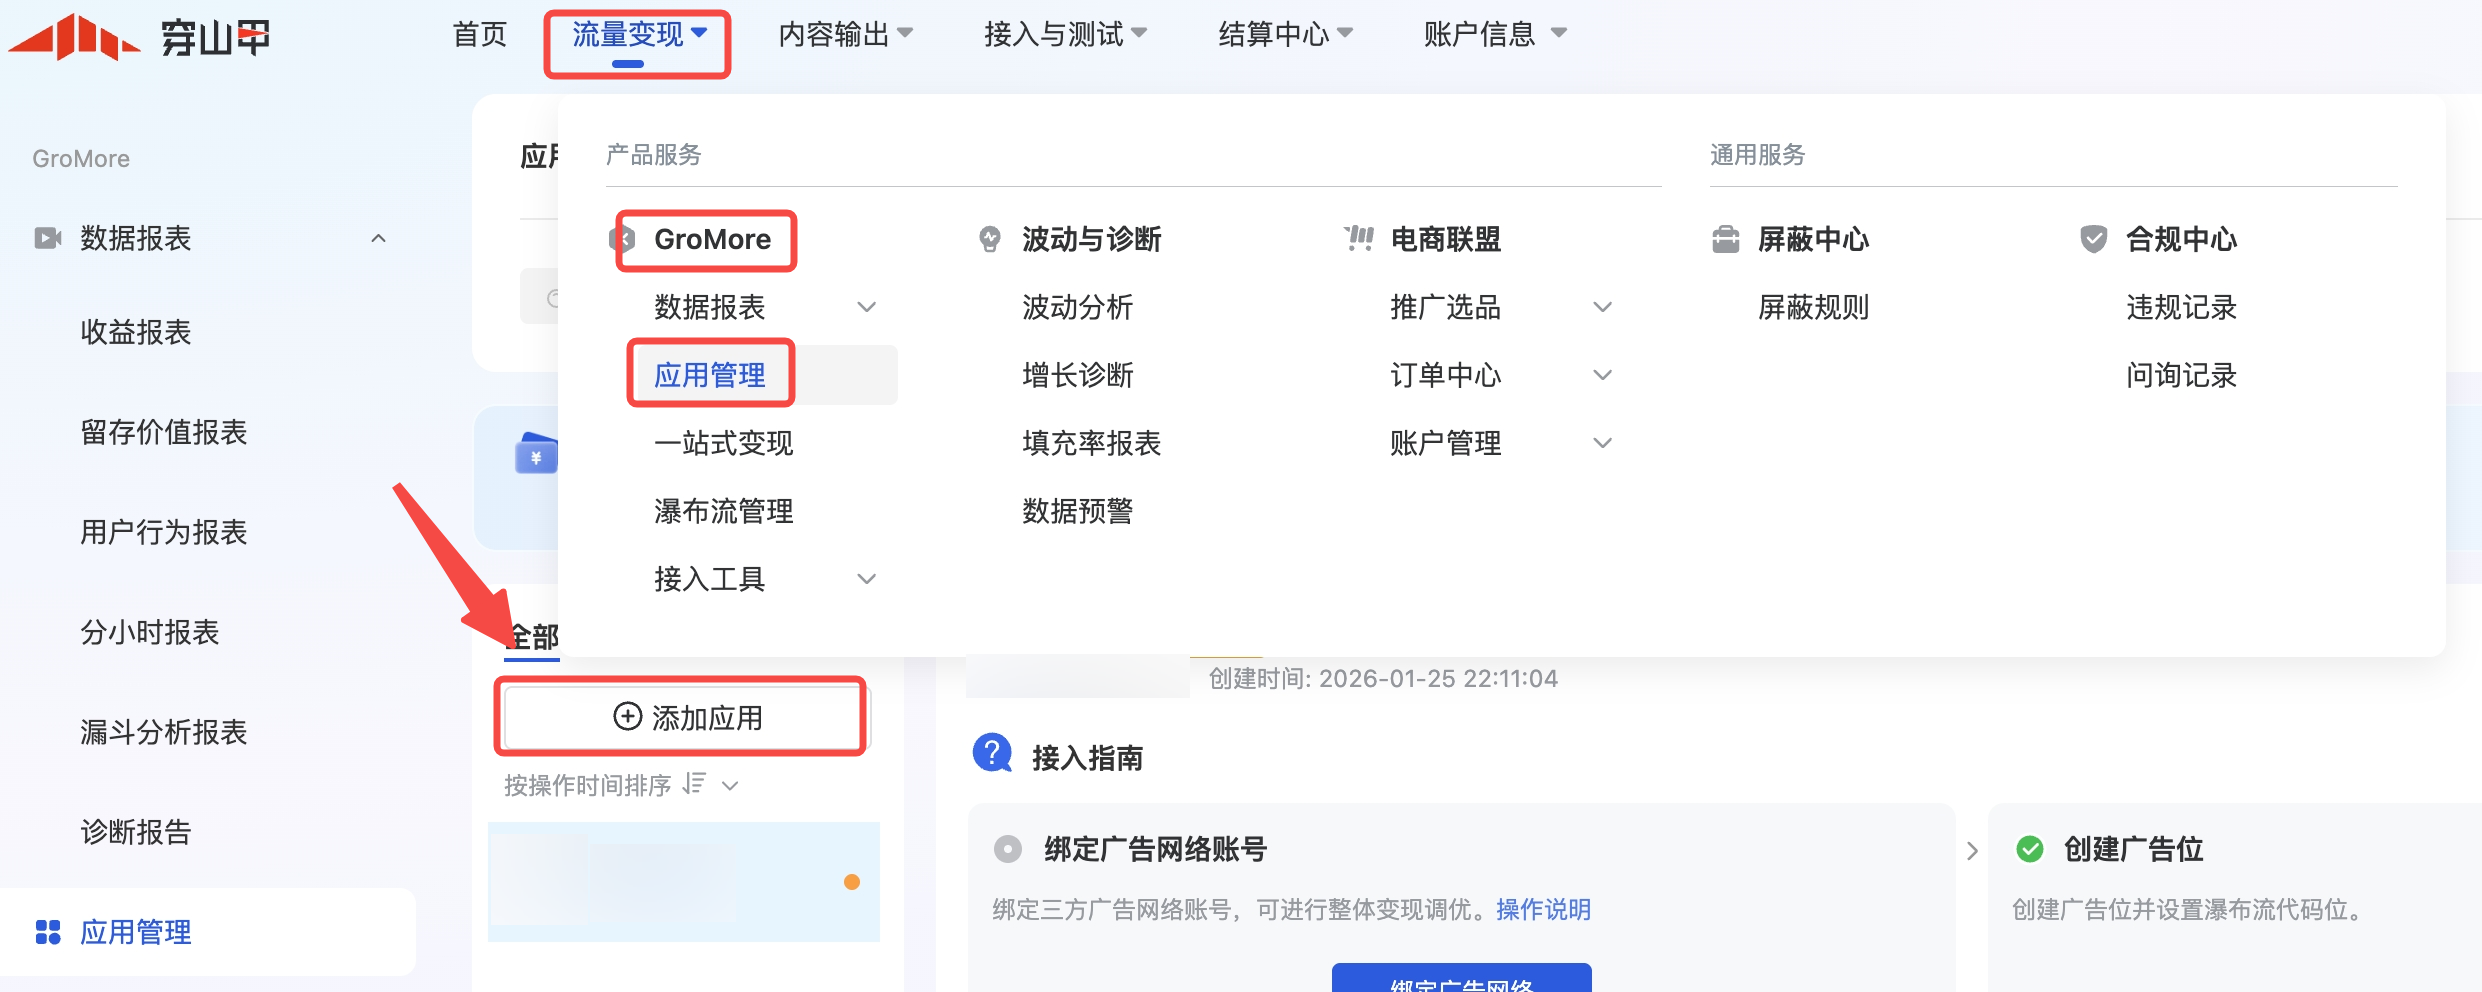Click the sort order icon beside 按操作时间排序
The image size is (2482, 992).
point(694,784)
